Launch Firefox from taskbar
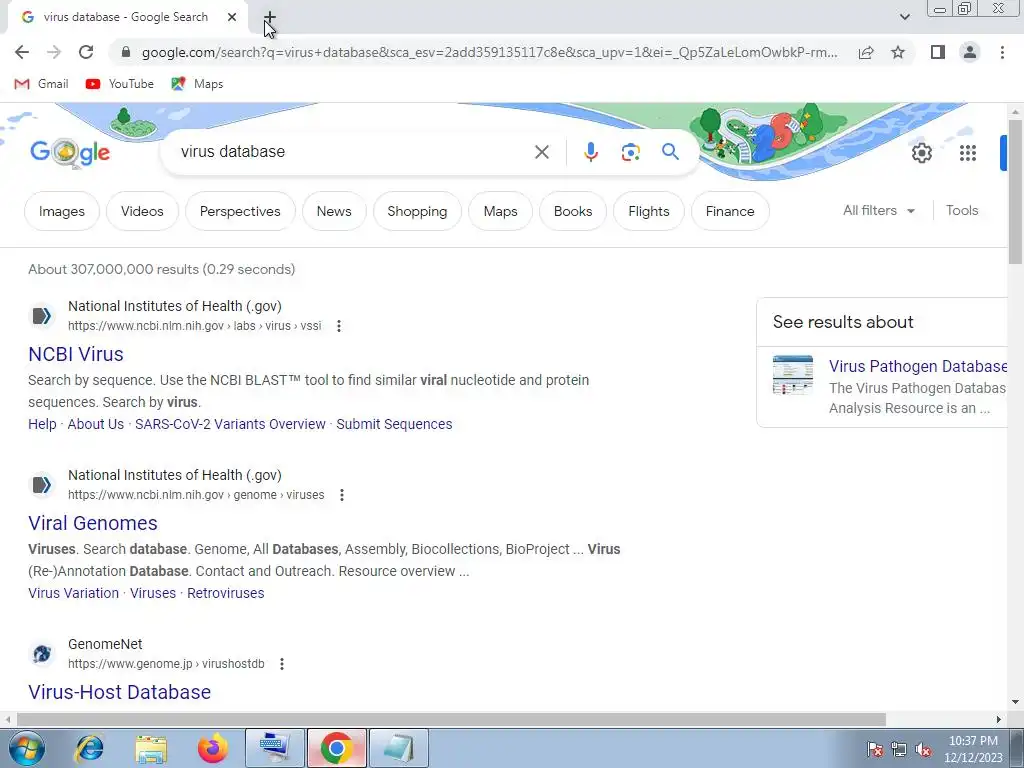The height and width of the screenshot is (768, 1024). [x=213, y=748]
